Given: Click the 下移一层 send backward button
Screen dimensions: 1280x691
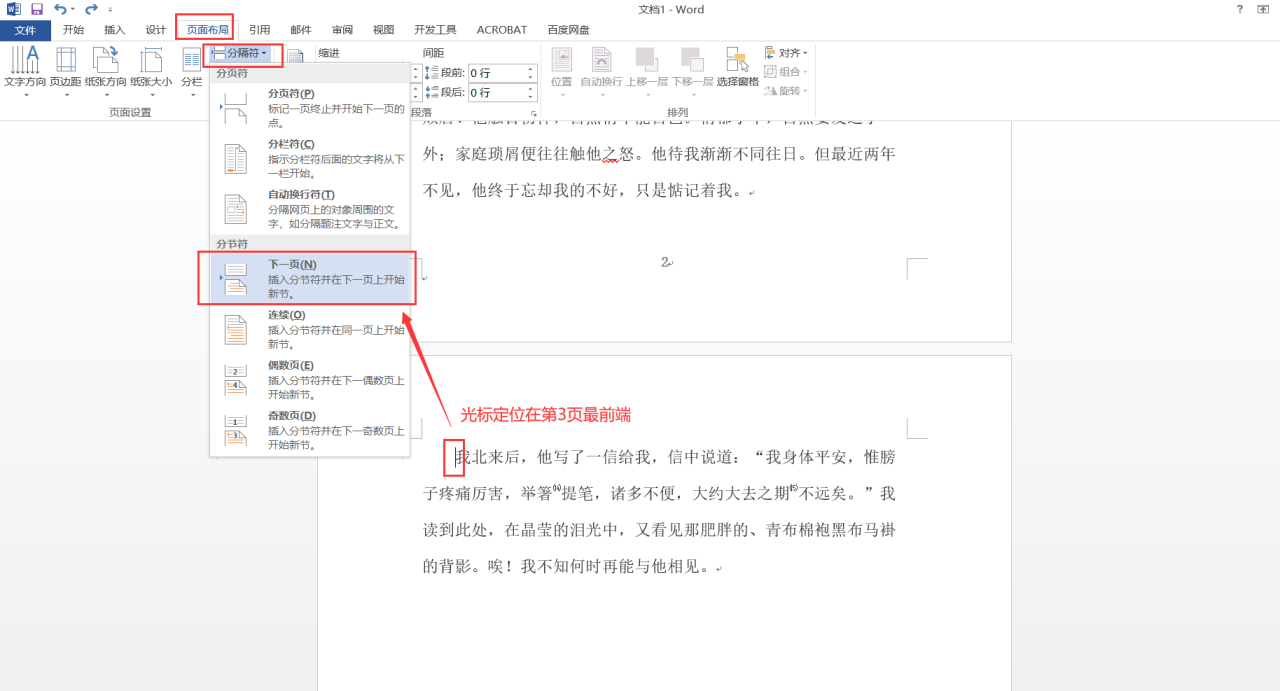Looking at the screenshot, I should 692,72.
